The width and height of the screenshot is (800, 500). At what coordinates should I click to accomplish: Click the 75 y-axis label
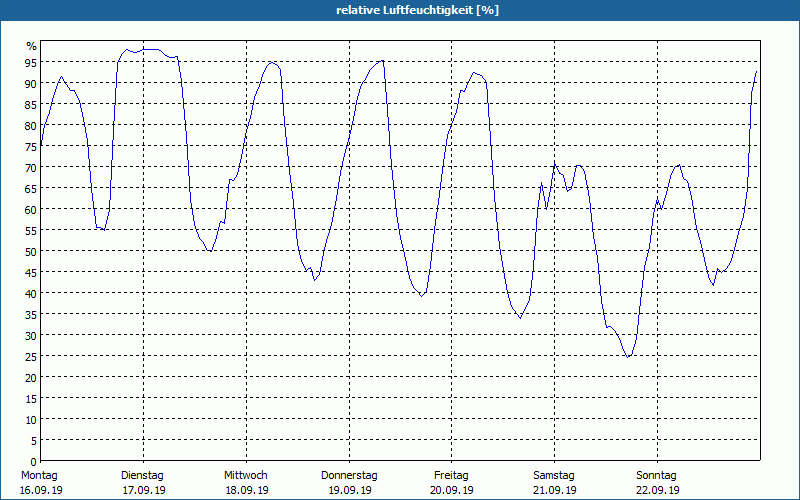click(x=31, y=146)
